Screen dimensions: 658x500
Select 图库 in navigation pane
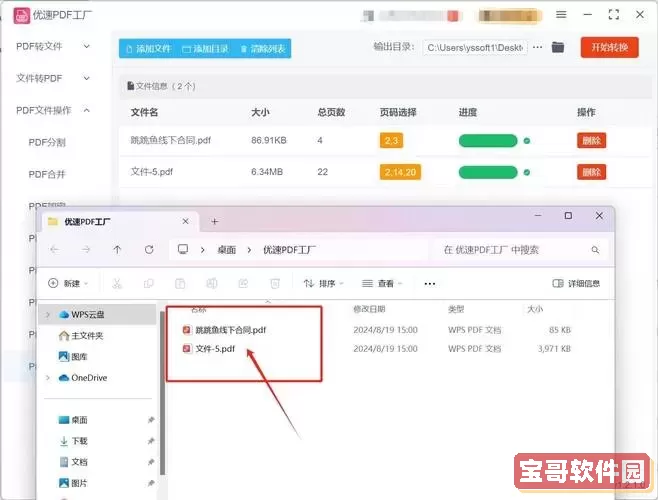73,356
